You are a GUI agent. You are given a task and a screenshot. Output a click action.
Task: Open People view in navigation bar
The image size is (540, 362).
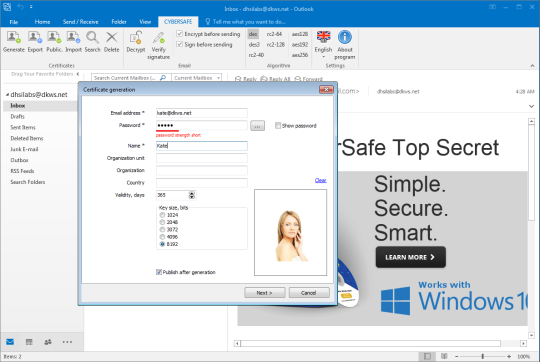click(x=48, y=342)
